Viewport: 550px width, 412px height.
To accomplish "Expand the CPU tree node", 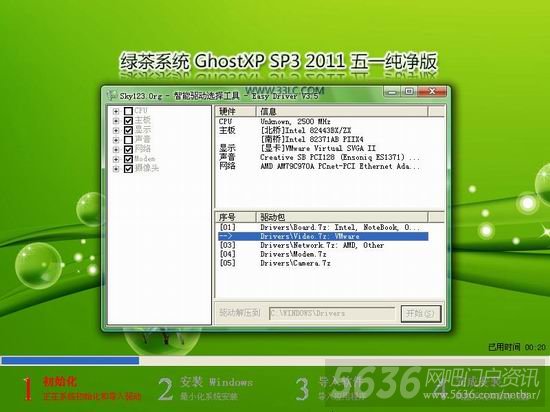I will coord(116,112).
